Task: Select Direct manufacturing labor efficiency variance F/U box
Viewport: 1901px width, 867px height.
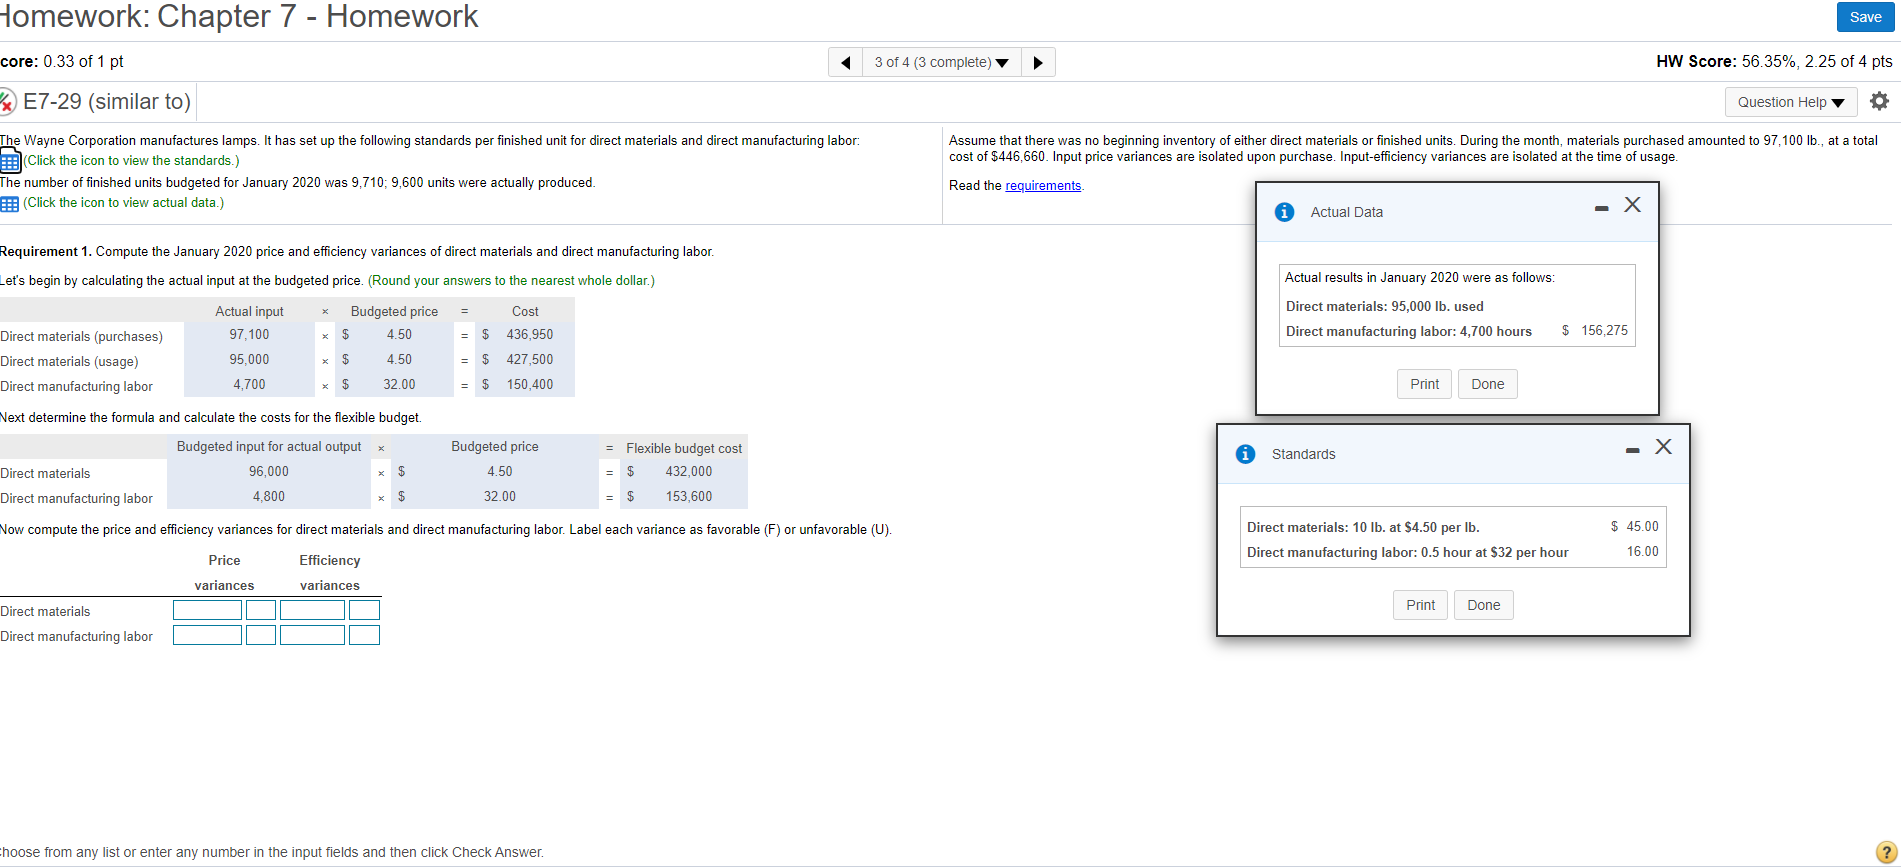Action: click(364, 635)
